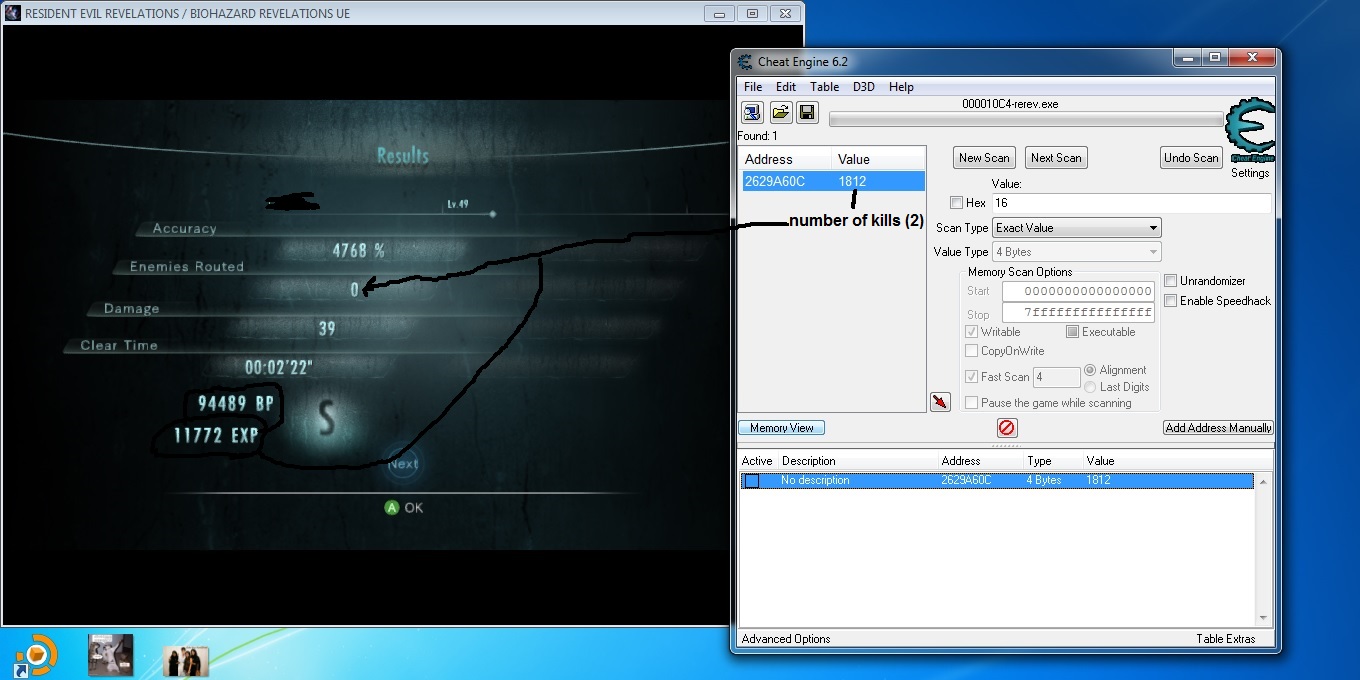The image size is (1360, 680).
Task: Open the Value Type 4 Bytes dropdown
Action: [x=1076, y=252]
